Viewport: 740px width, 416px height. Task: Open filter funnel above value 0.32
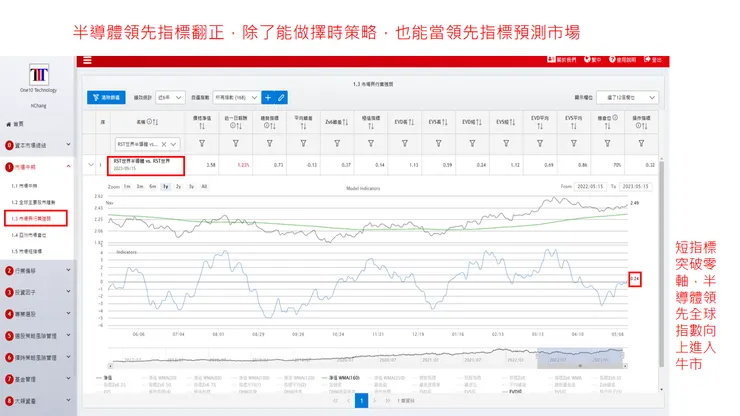[x=641, y=144]
